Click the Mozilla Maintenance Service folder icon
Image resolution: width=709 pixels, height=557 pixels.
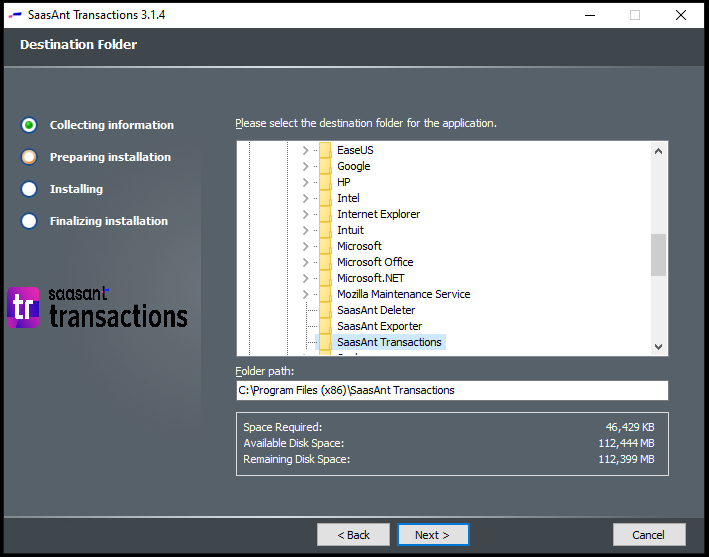pyautogui.click(x=325, y=294)
